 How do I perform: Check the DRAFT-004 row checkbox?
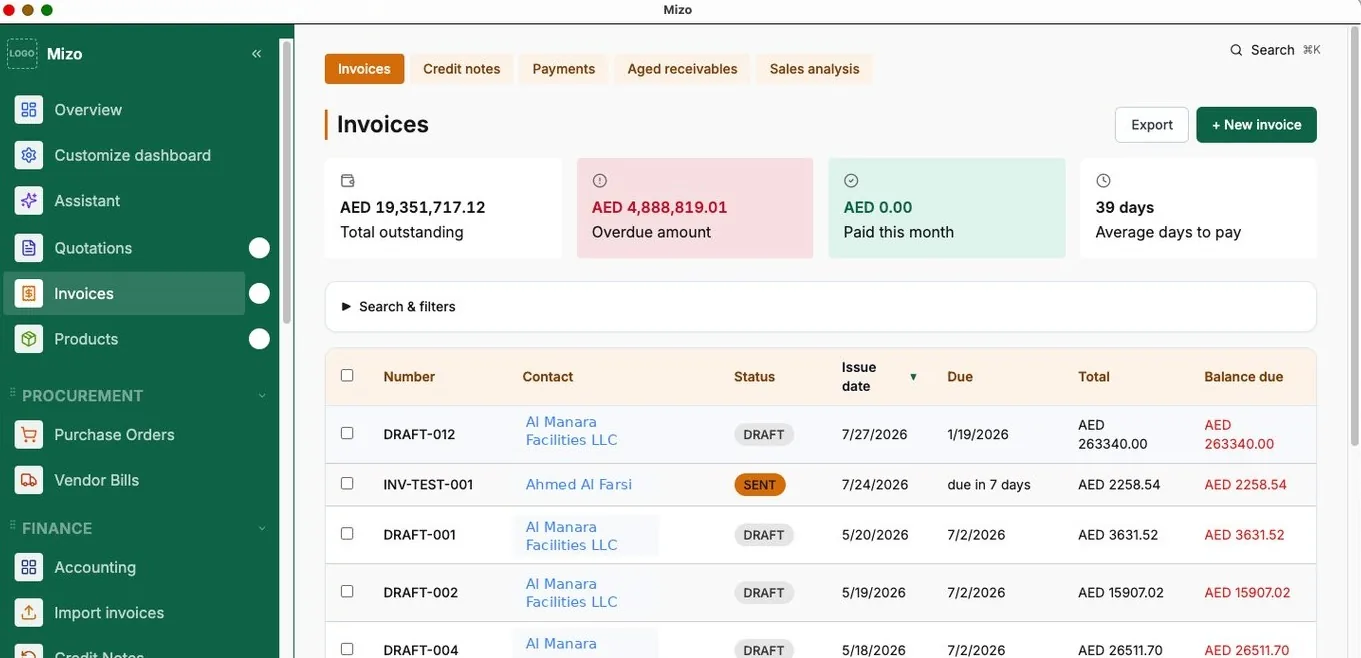coord(347,649)
